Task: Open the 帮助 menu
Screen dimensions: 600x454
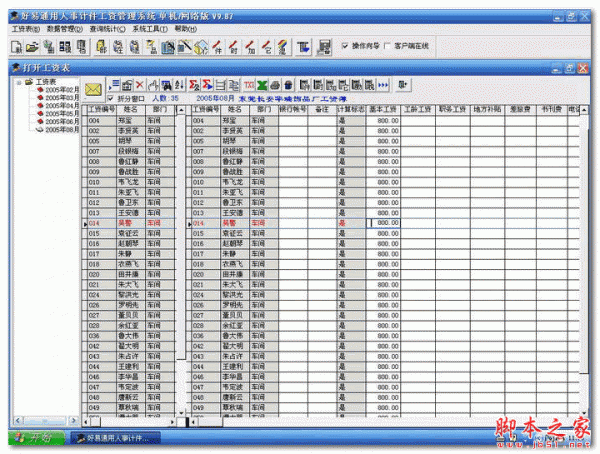Action: point(186,29)
